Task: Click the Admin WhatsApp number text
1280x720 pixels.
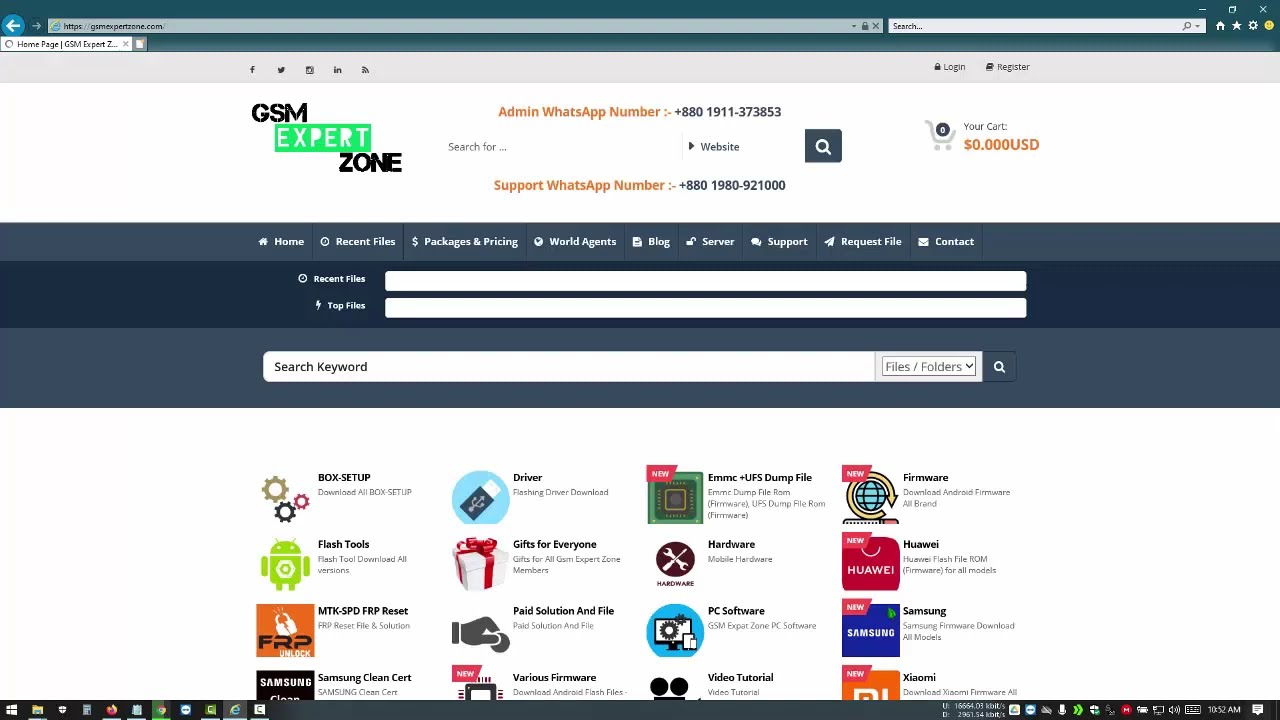Action: click(x=639, y=112)
